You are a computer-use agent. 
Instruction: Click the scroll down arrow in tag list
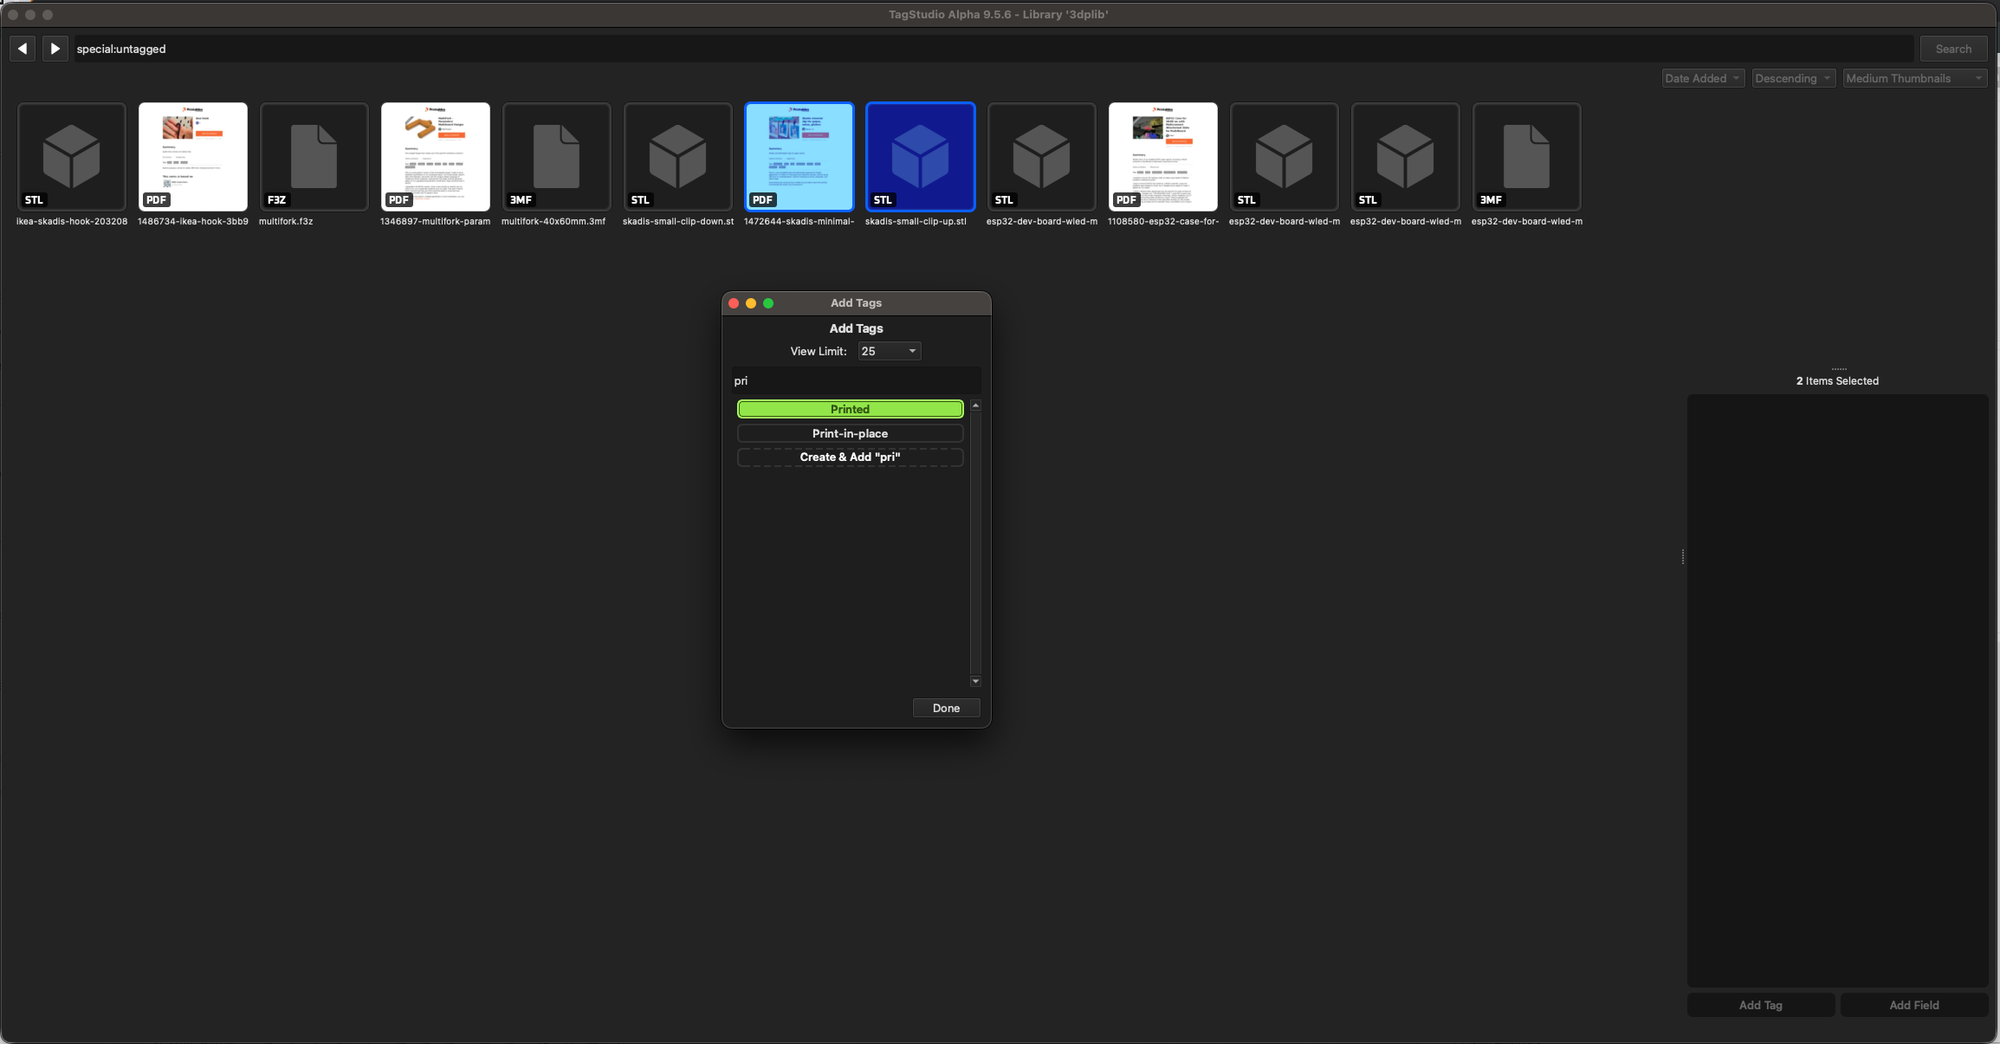coord(976,681)
